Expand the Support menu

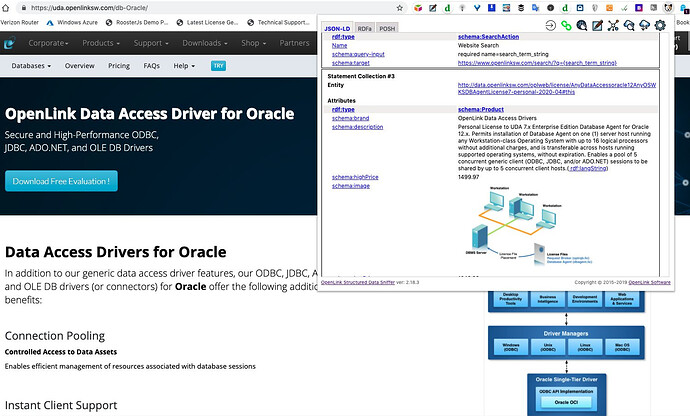[x=151, y=43]
